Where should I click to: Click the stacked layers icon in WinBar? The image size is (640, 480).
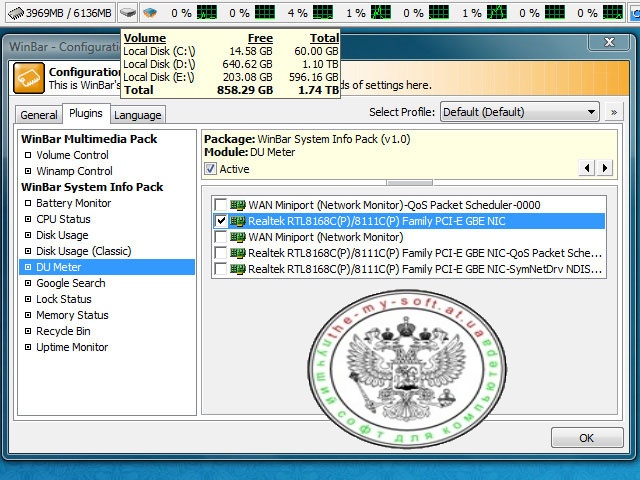[149, 13]
